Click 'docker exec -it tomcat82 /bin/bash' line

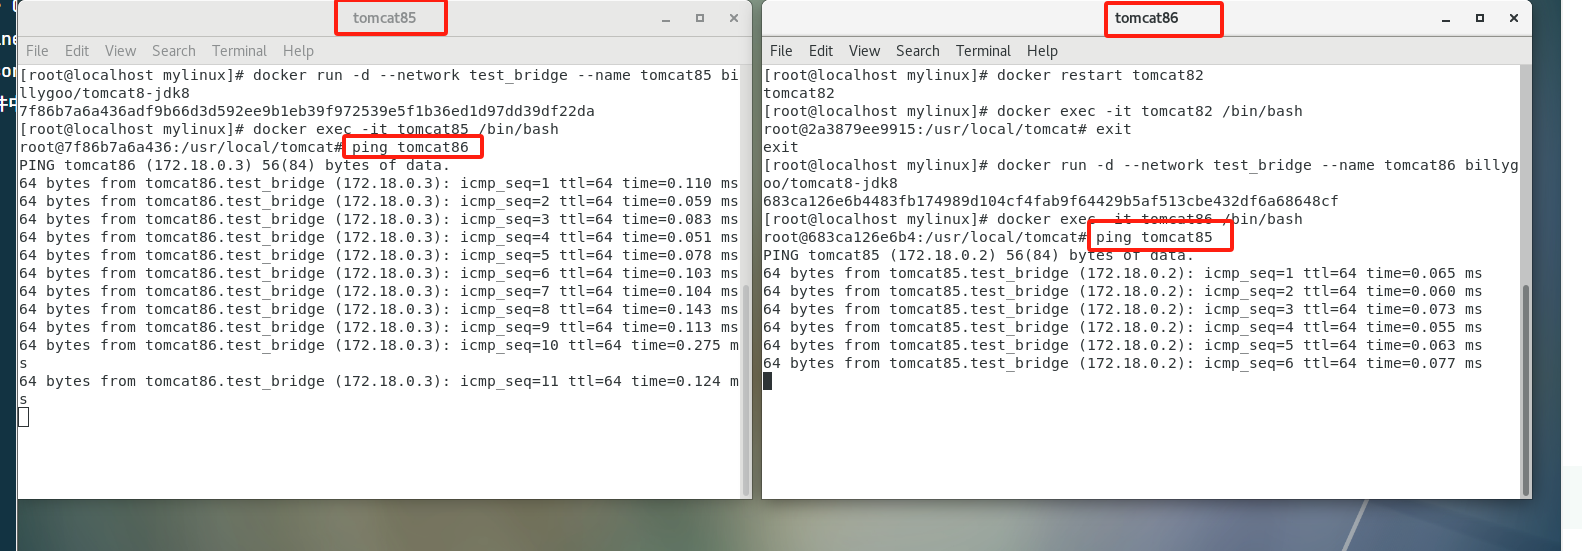click(x=1033, y=111)
